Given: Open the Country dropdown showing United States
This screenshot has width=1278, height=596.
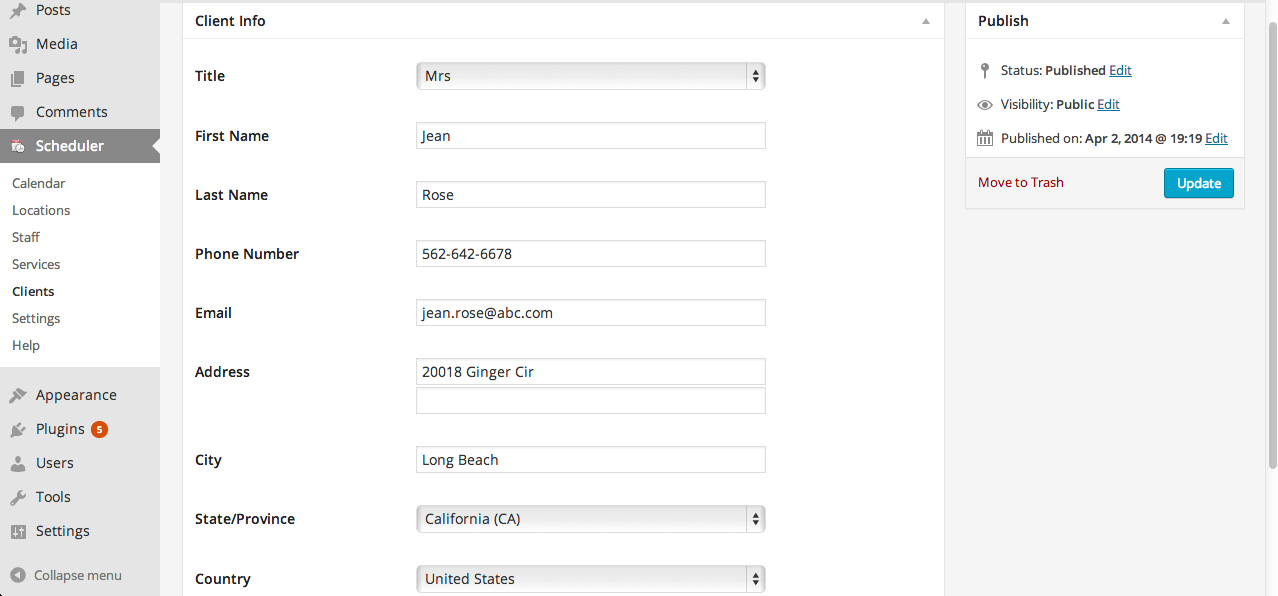Looking at the screenshot, I should (x=591, y=579).
